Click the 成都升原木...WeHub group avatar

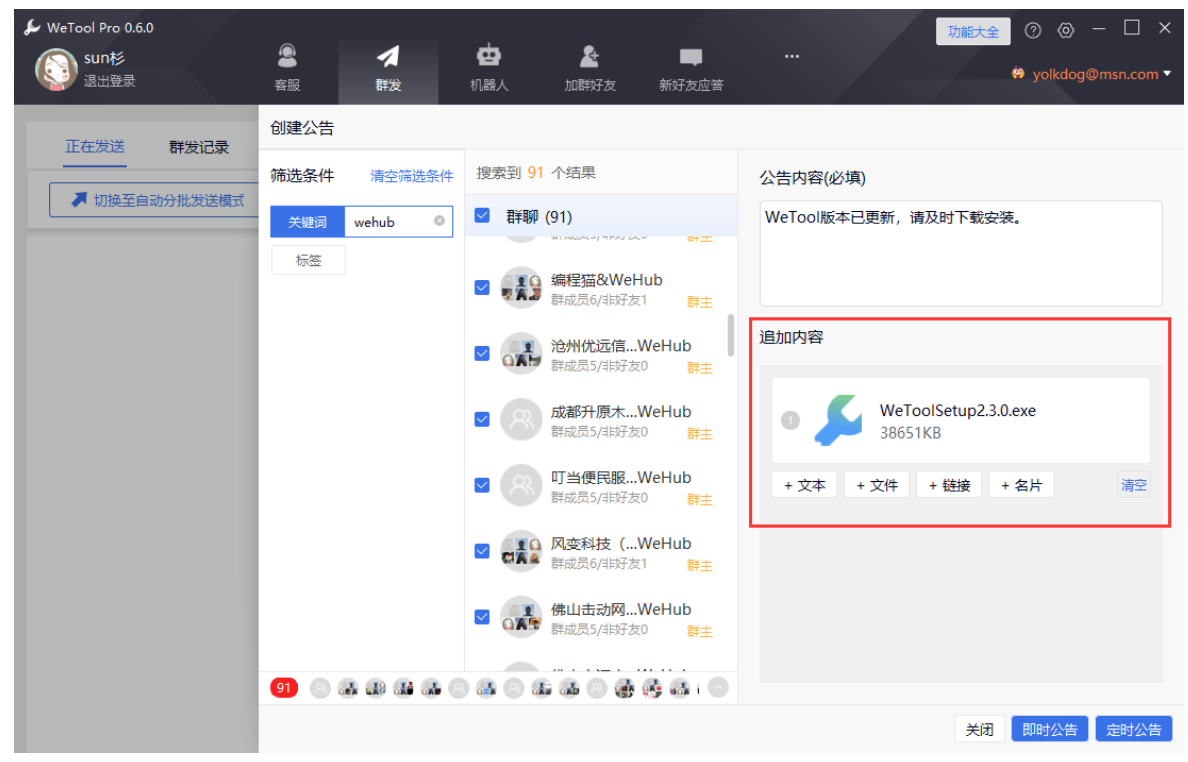(x=521, y=420)
